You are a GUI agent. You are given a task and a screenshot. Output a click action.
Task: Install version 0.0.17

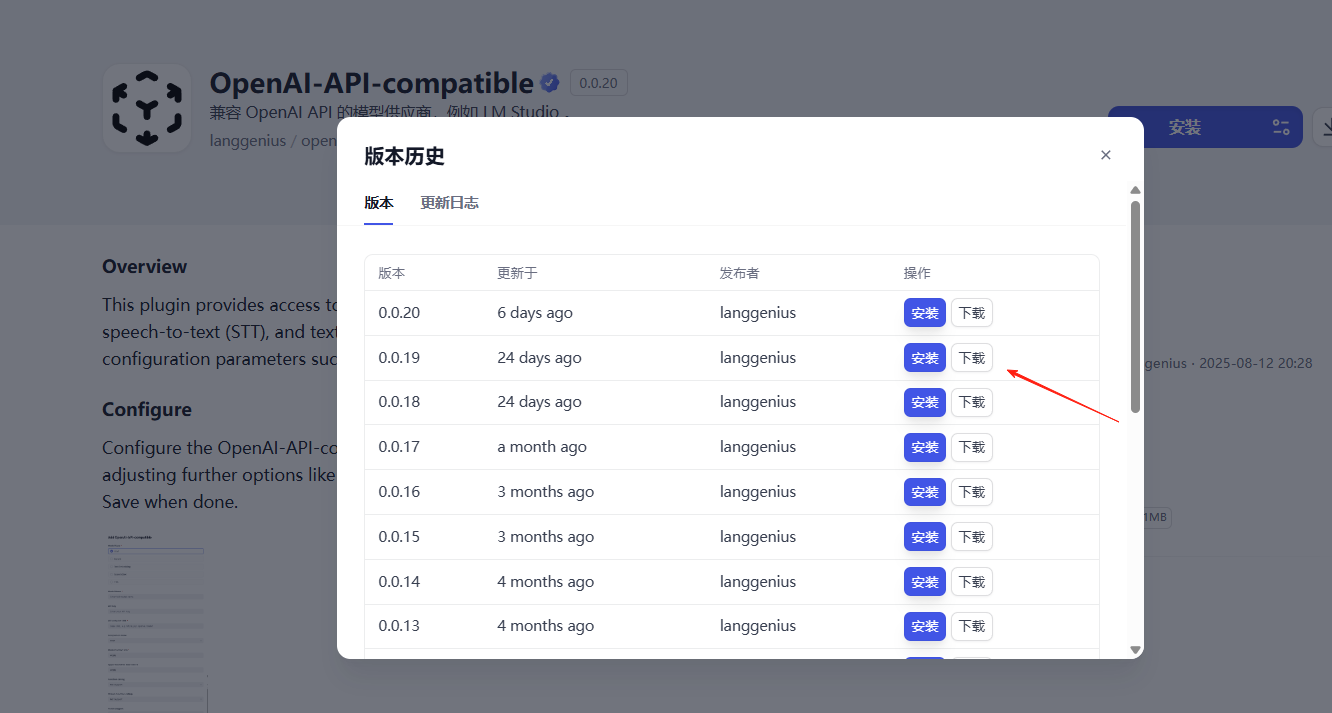(x=924, y=447)
